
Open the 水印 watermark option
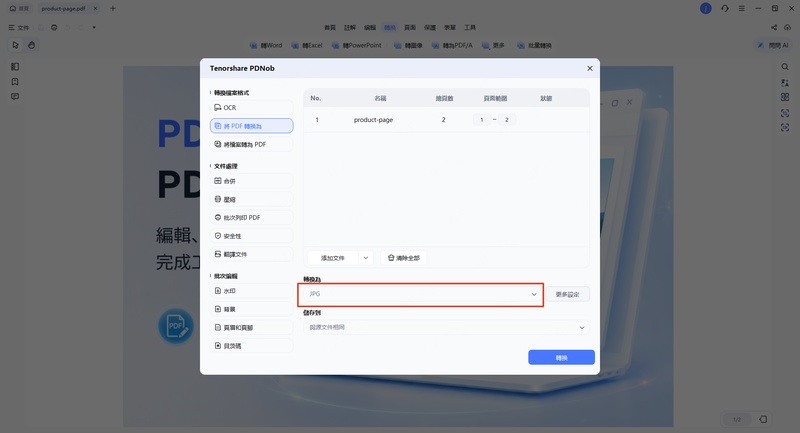(x=252, y=291)
